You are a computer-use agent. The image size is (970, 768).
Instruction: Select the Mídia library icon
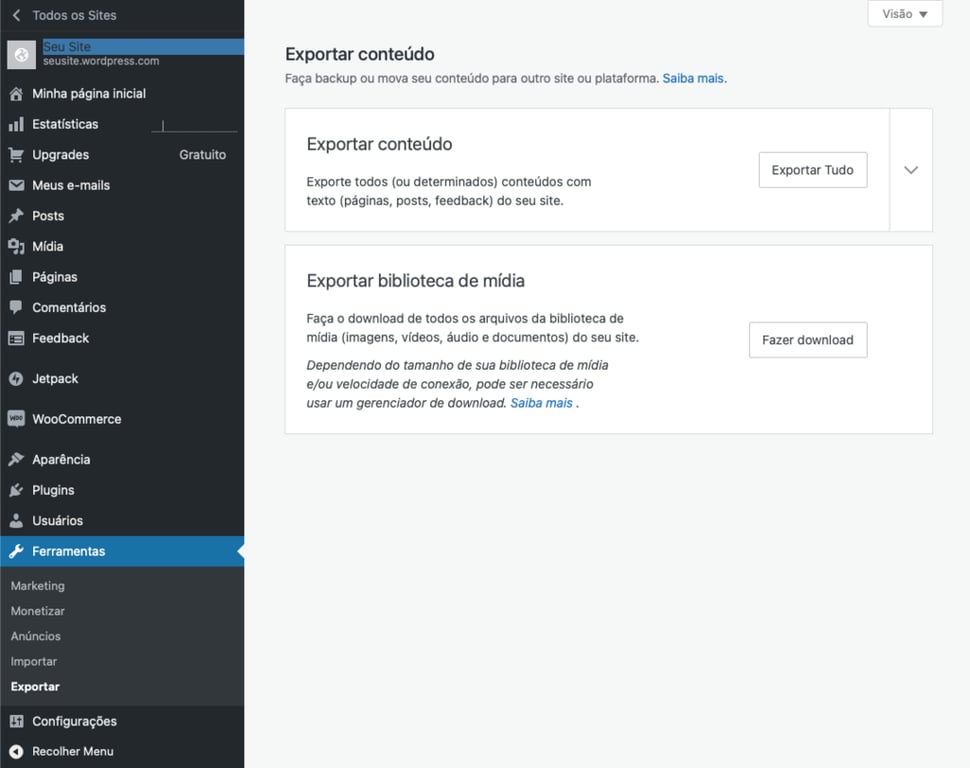(17, 246)
